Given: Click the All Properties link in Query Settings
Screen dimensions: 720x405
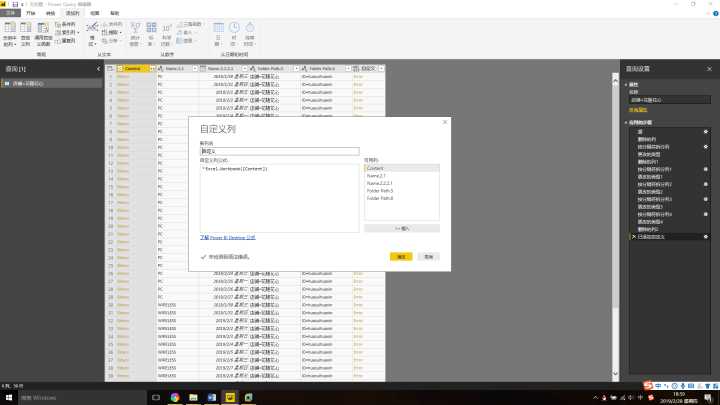Looking at the screenshot, I should pyautogui.click(x=638, y=110).
